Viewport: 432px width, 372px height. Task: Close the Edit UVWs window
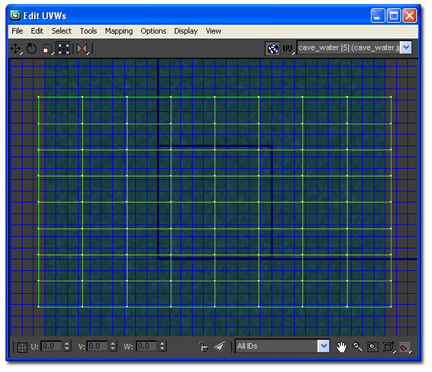pos(410,16)
